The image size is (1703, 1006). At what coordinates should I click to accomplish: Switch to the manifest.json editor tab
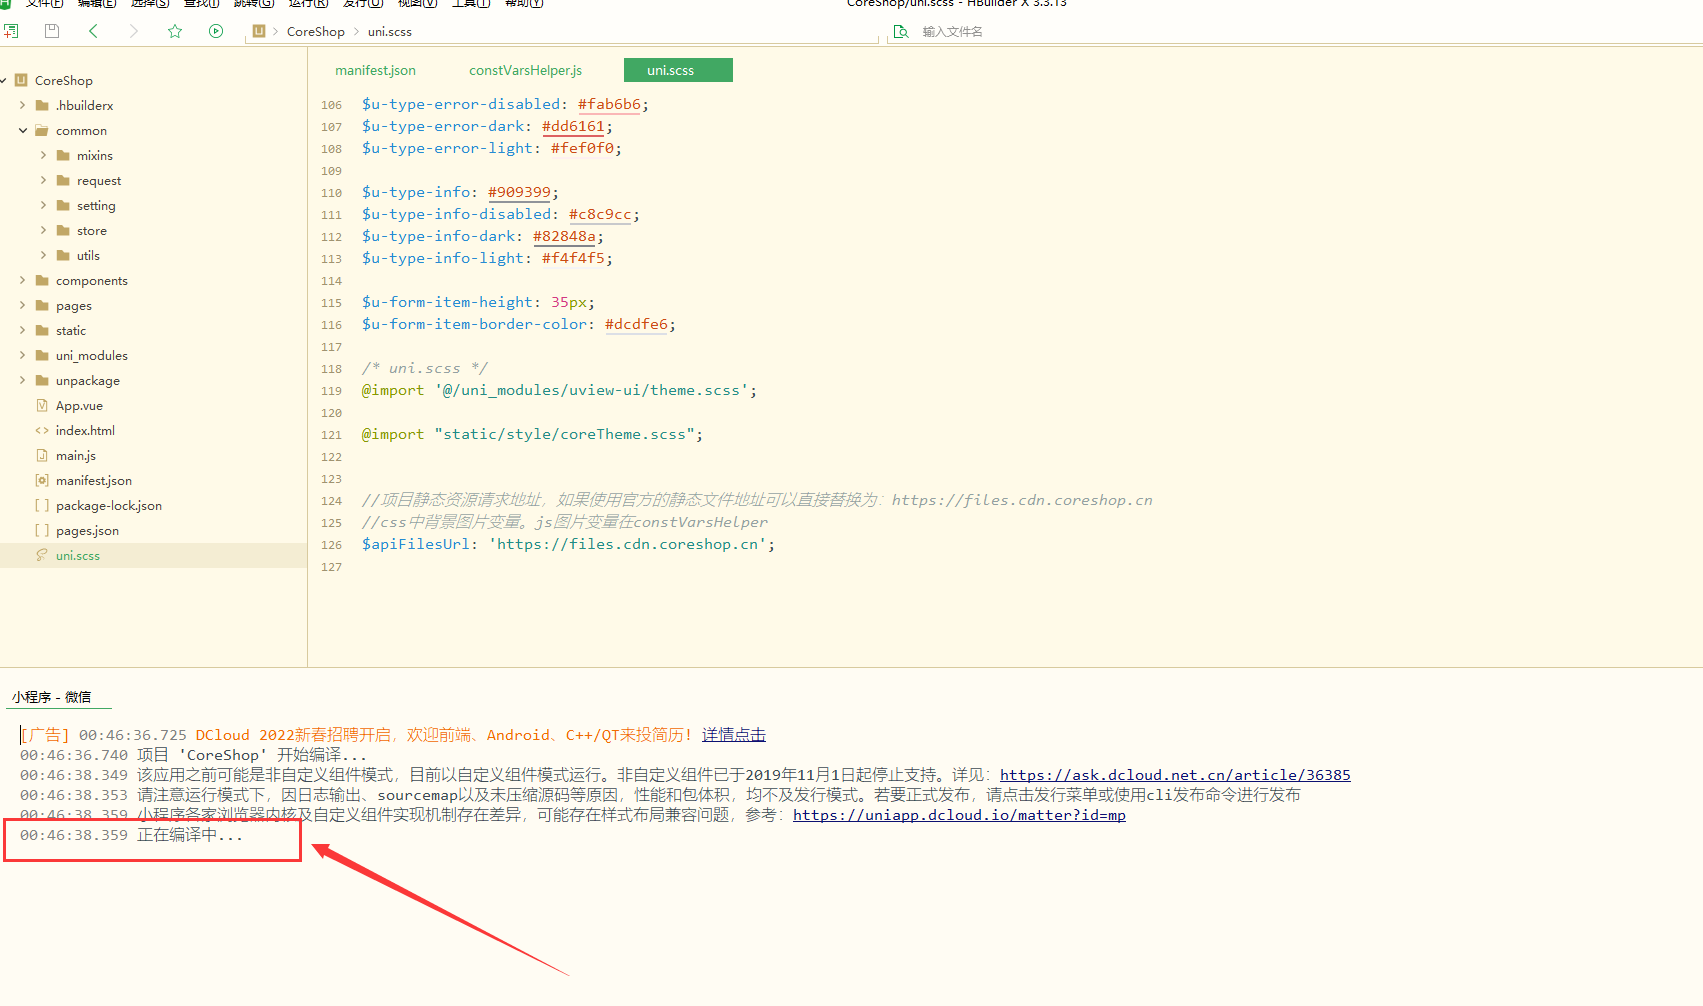click(375, 70)
